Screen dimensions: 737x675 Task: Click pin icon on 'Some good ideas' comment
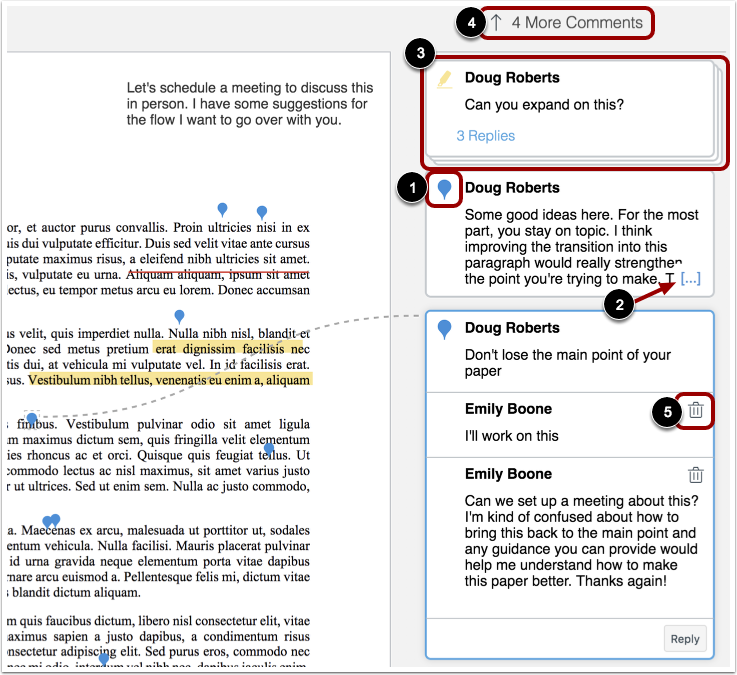click(x=444, y=189)
